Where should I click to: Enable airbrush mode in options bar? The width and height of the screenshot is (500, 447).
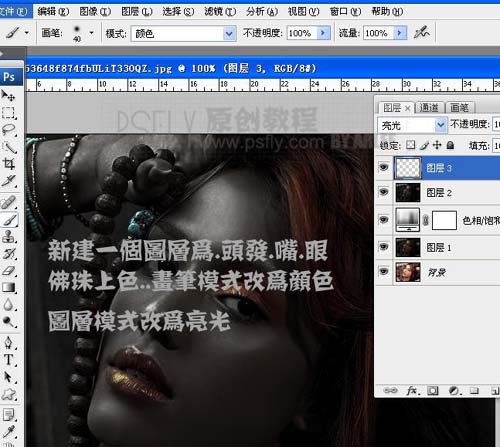point(421,33)
